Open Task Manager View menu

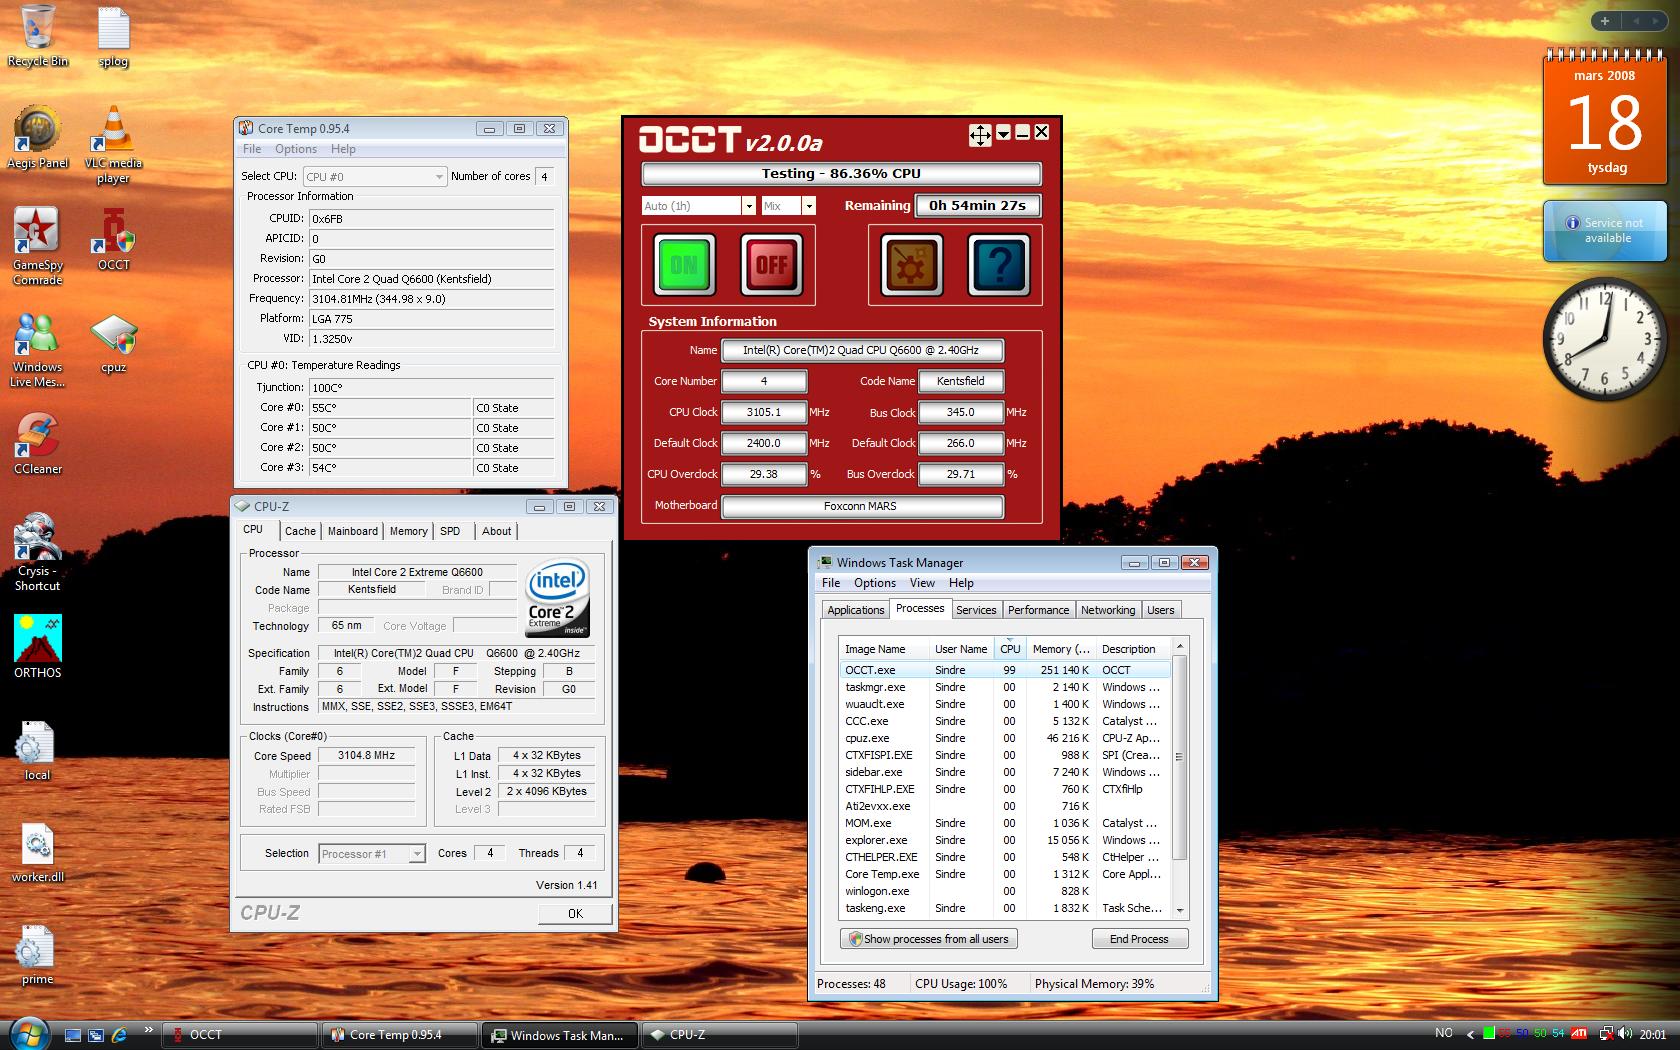point(922,583)
